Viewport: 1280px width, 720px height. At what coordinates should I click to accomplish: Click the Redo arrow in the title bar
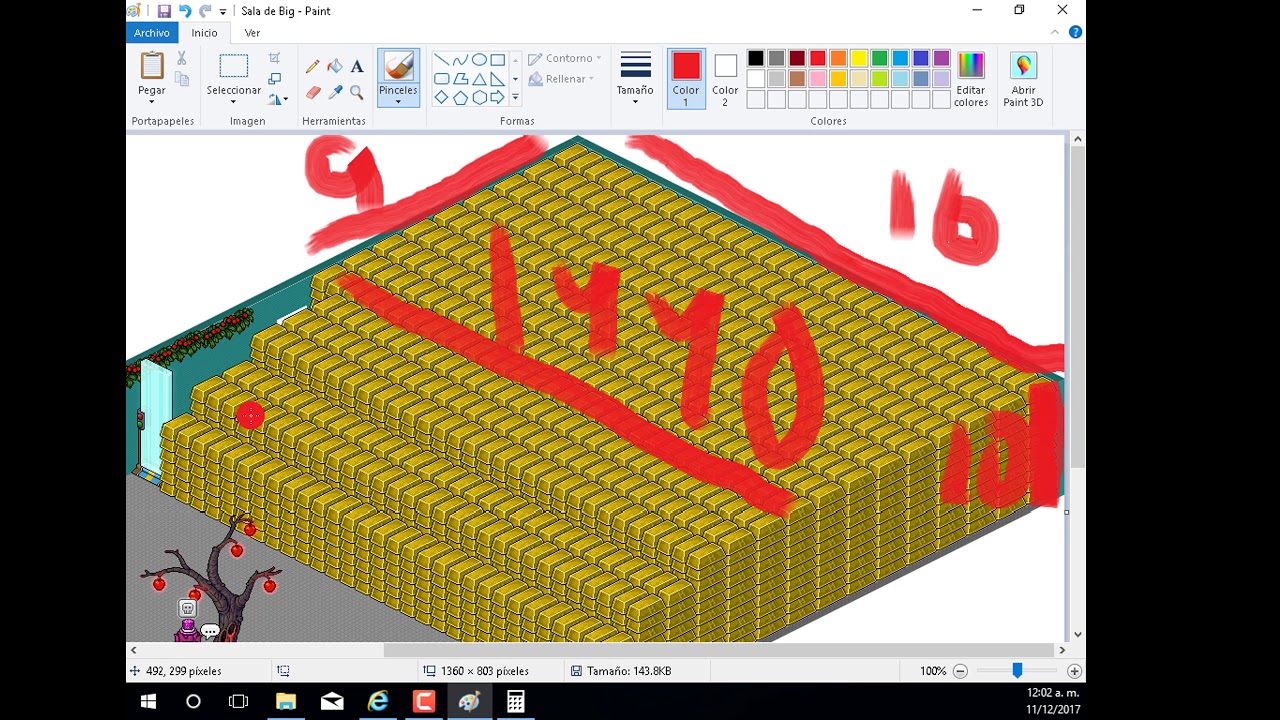point(205,11)
